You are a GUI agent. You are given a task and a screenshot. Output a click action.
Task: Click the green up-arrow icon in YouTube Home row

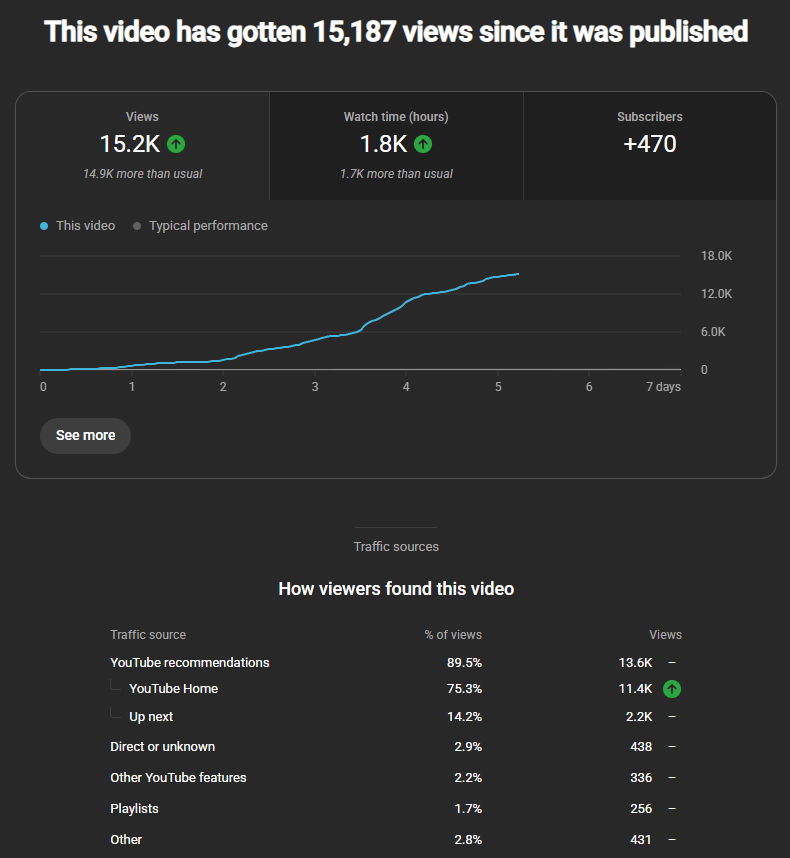click(x=672, y=689)
